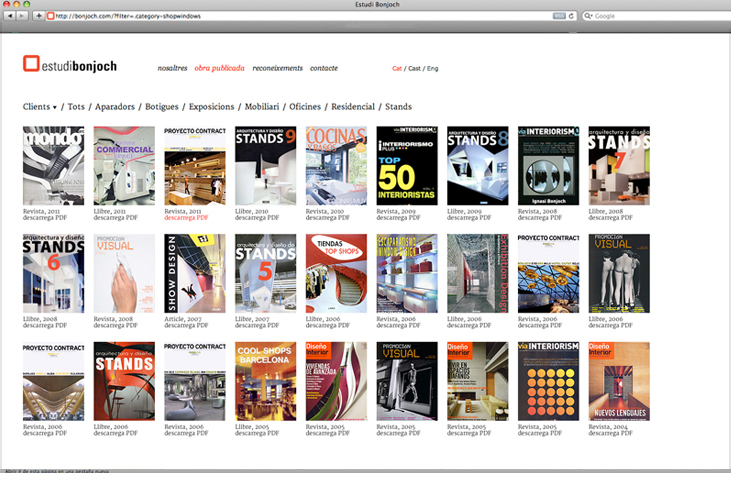Open the Show Design article cover
Viewport: 731px width, 489px height.
click(x=195, y=273)
